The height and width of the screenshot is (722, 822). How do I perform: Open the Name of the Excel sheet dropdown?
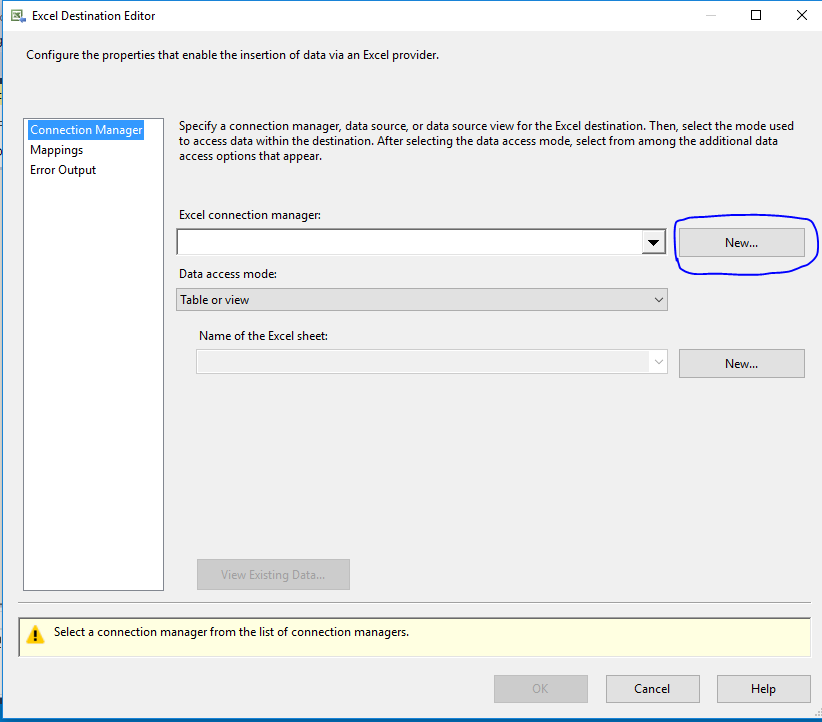[x=432, y=362]
